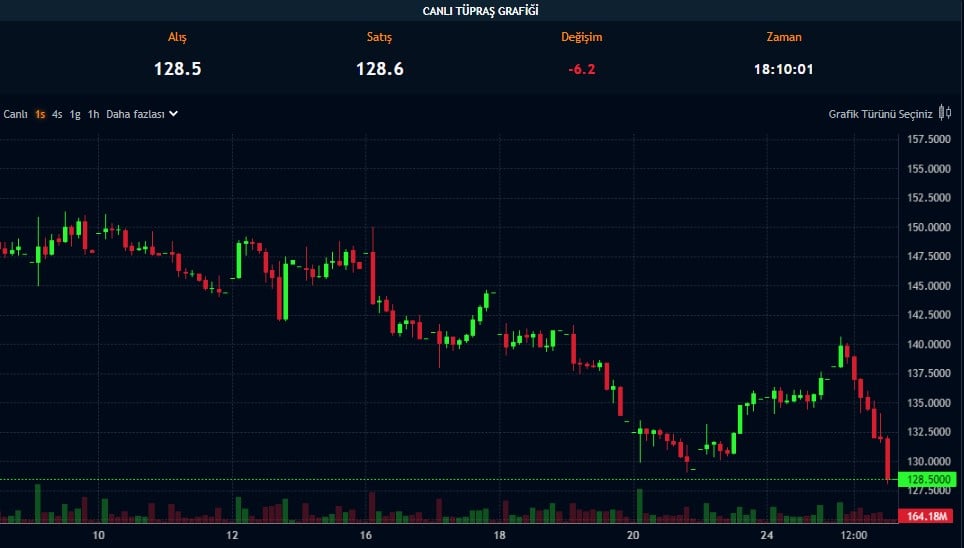Click the Satış price value 128.6

(x=379, y=69)
